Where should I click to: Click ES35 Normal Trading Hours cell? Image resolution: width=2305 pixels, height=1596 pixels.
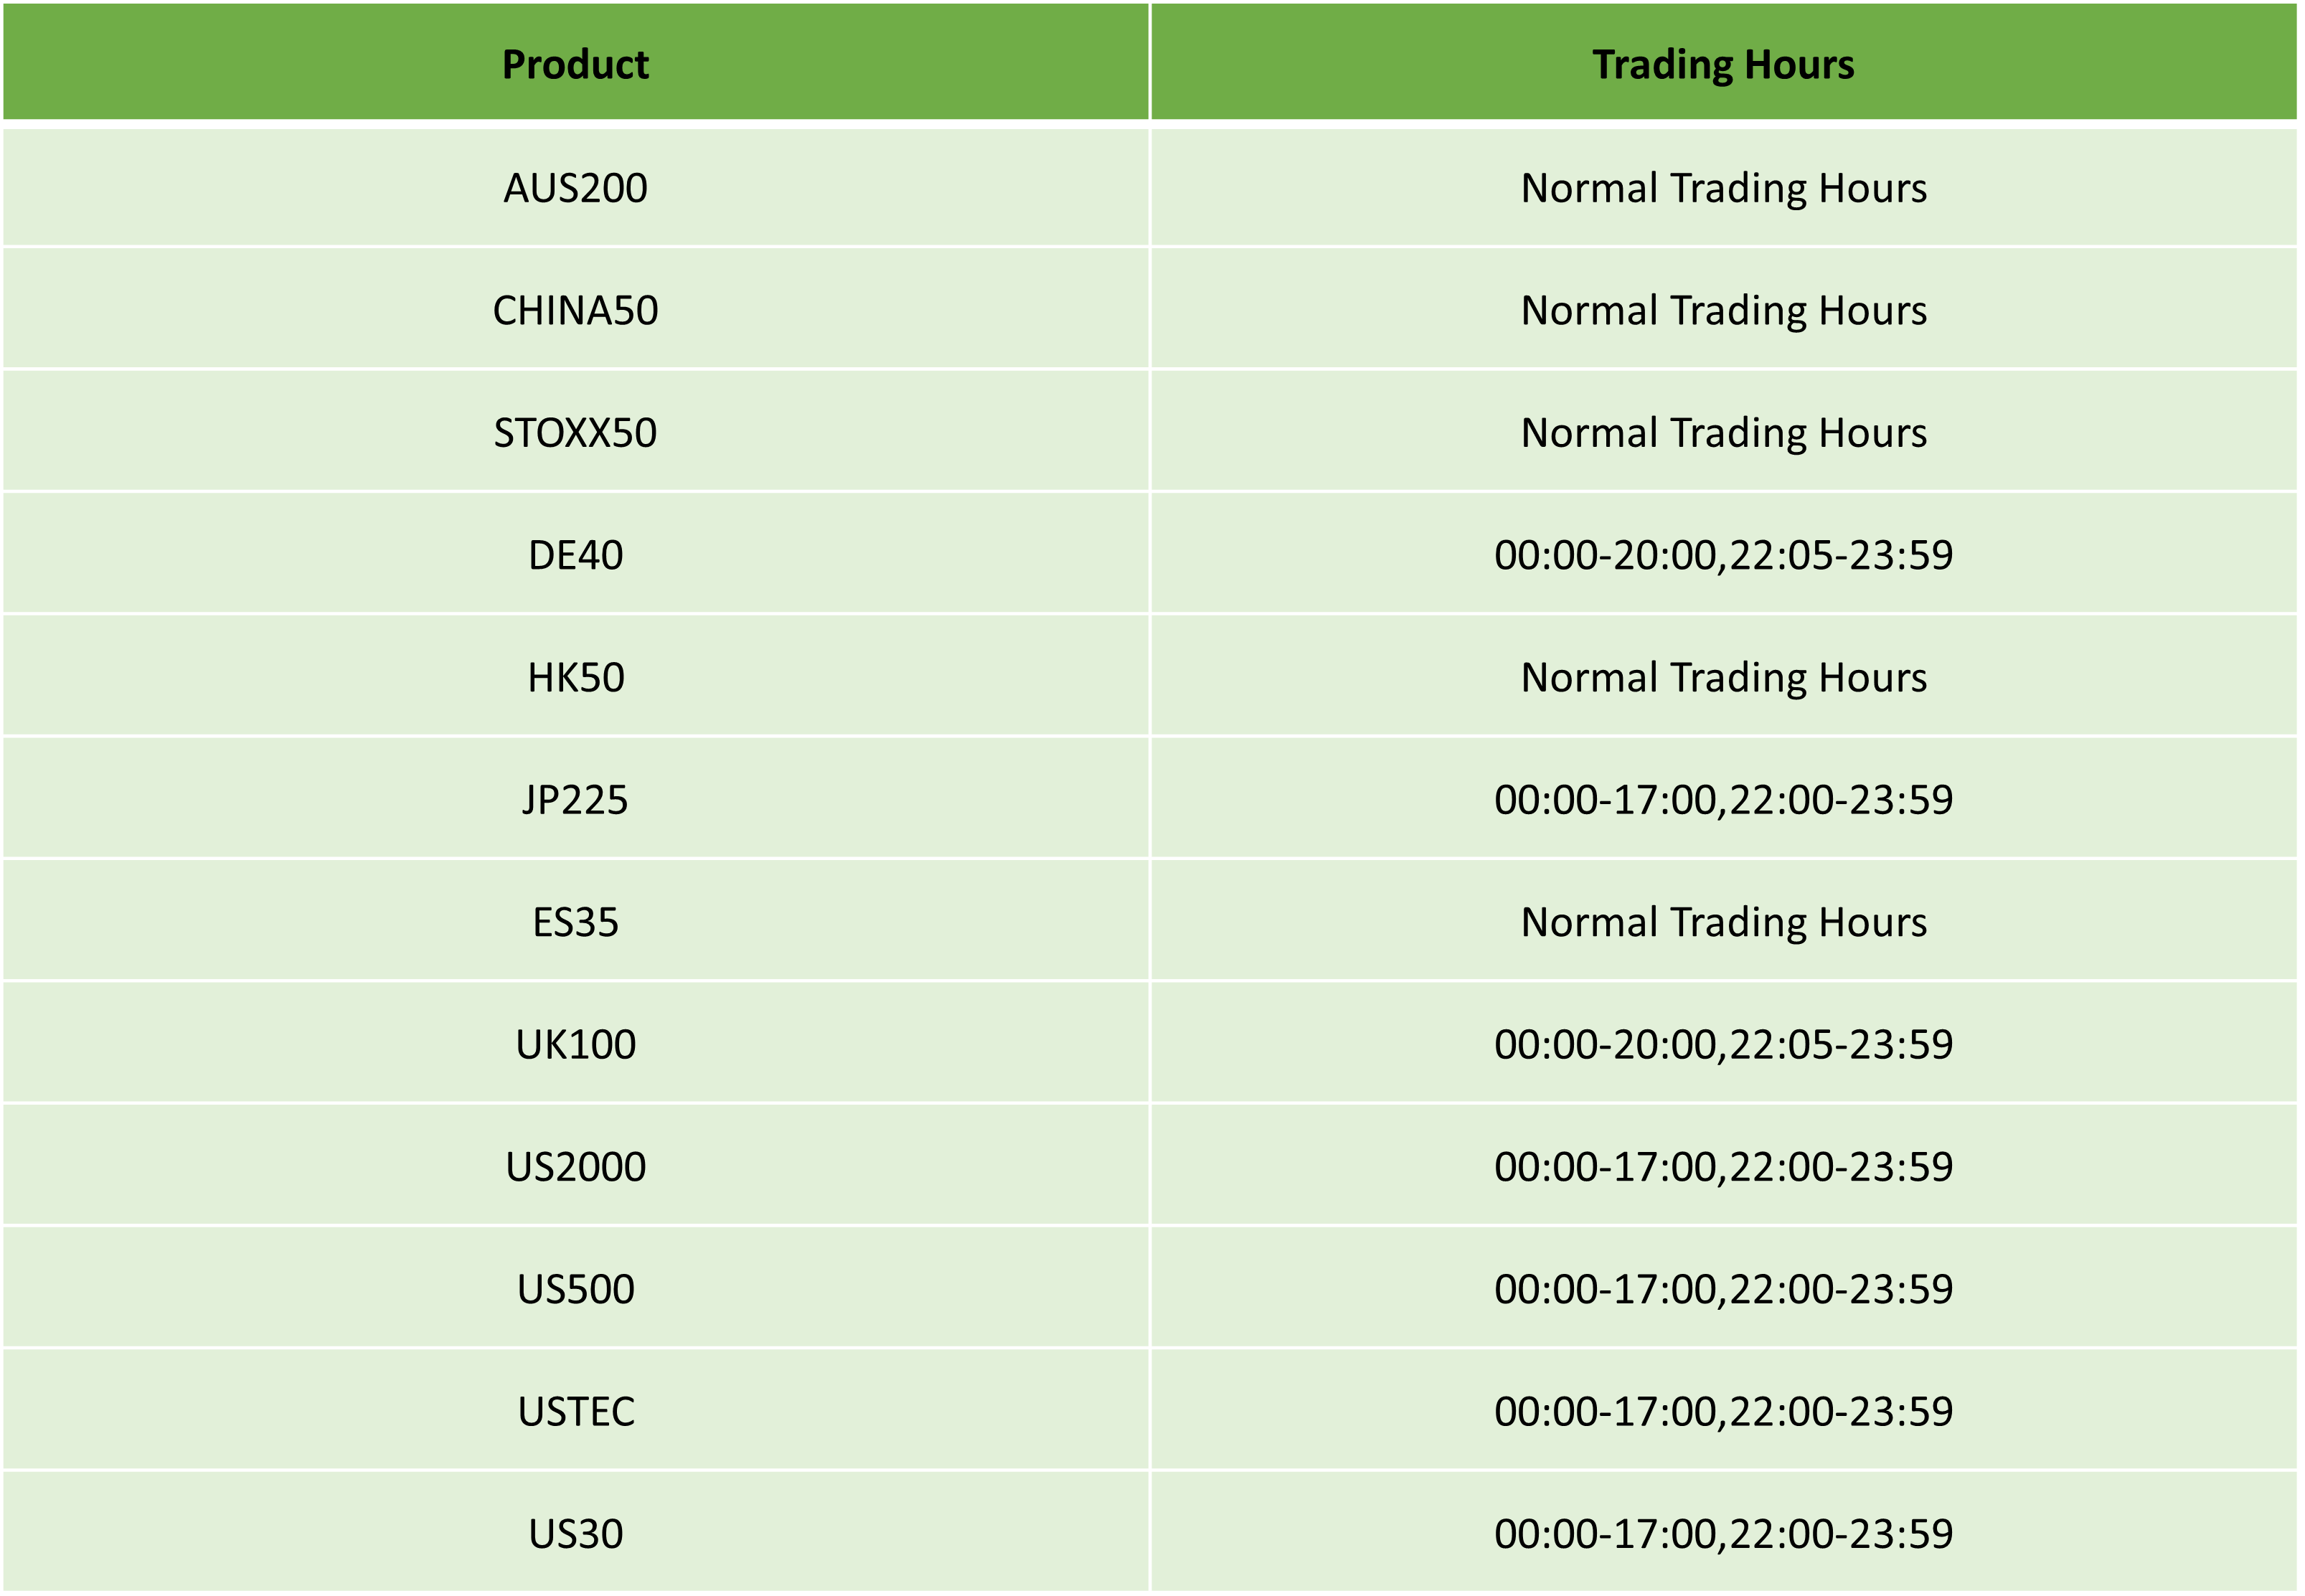click(1725, 922)
